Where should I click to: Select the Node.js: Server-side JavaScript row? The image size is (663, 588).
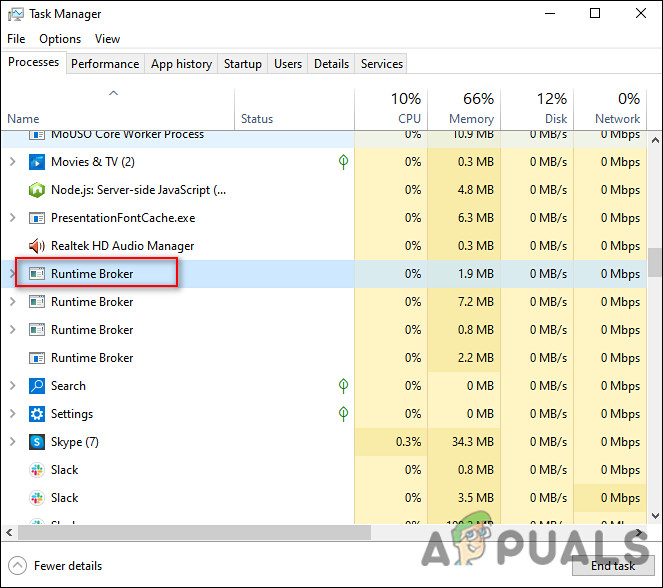pos(324,190)
